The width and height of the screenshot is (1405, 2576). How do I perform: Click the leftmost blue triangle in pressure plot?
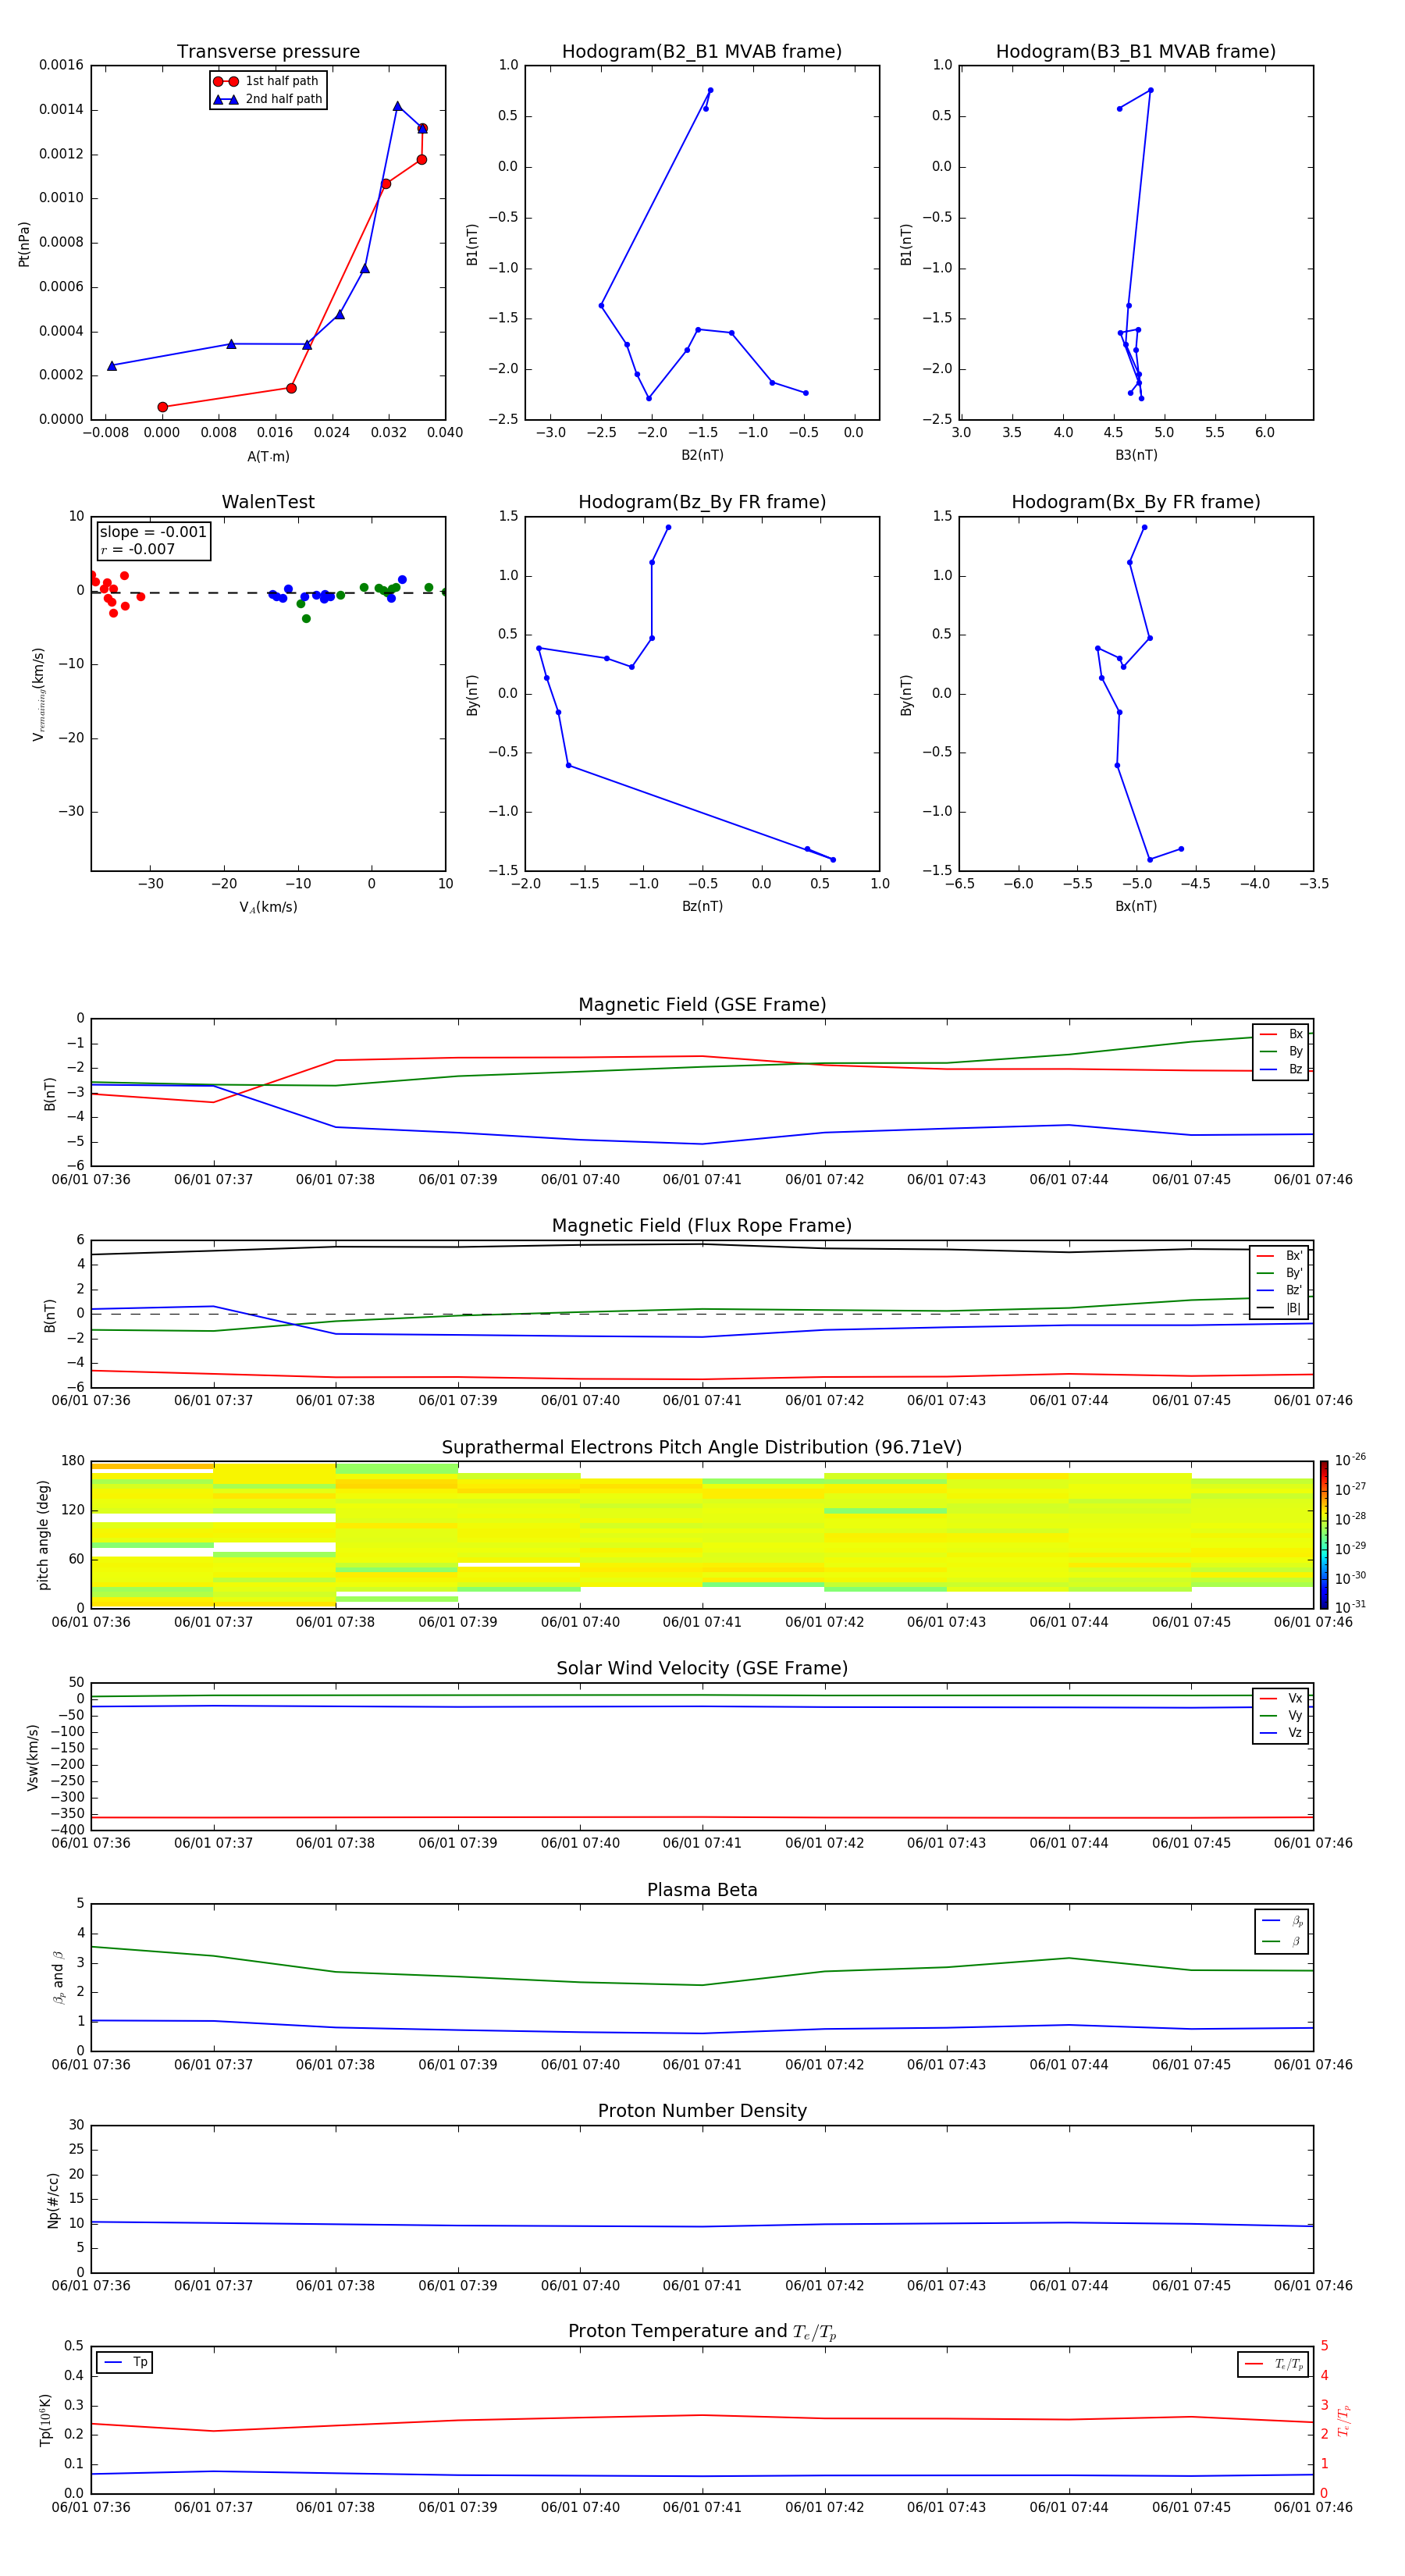pyautogui.click(x=112, y=366)
